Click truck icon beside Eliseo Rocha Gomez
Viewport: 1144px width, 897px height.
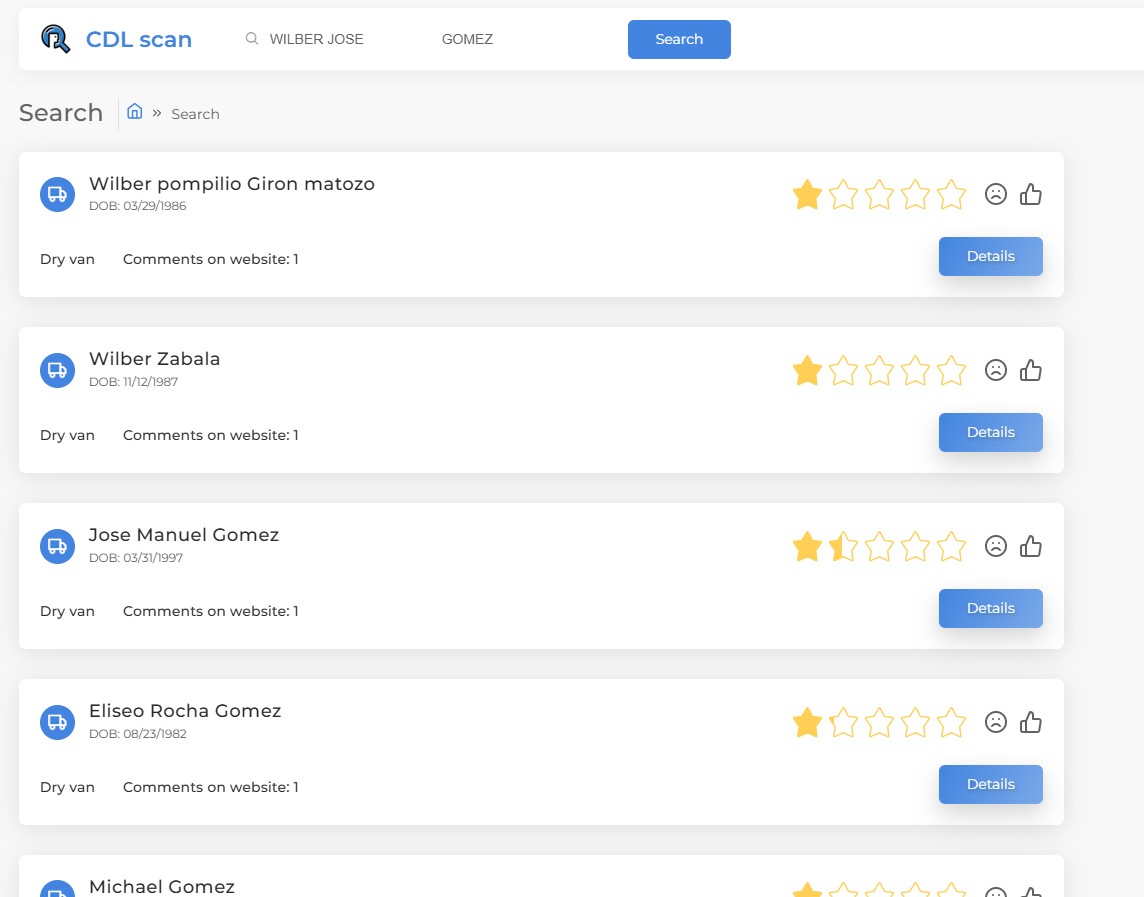tap(57, 722)
